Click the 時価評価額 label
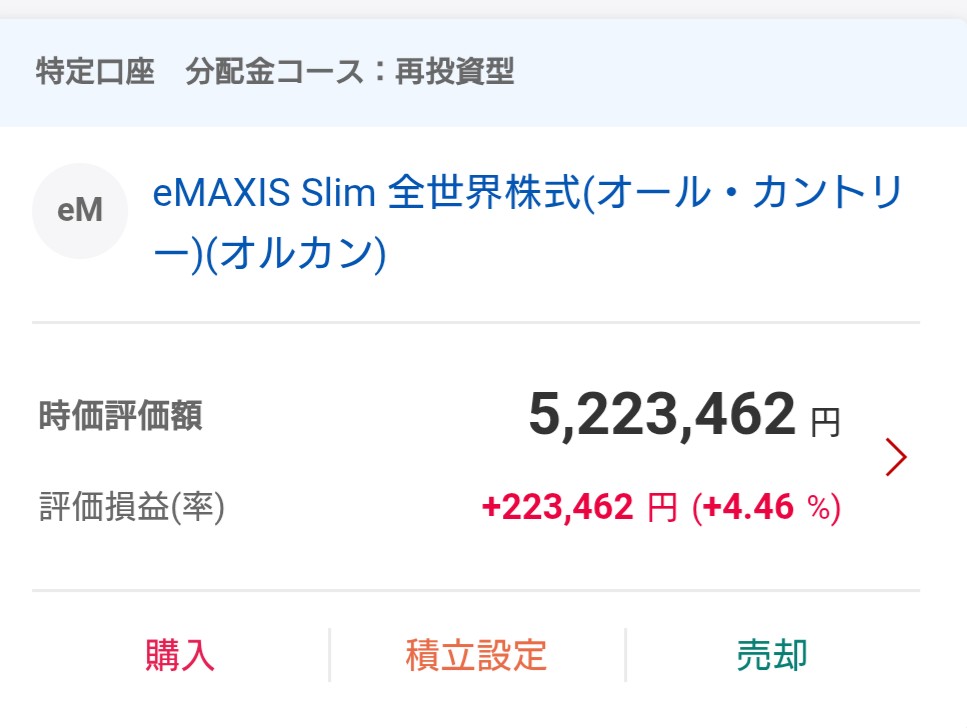The height and width of the screenshot is (728, 967). click(120, 415)
